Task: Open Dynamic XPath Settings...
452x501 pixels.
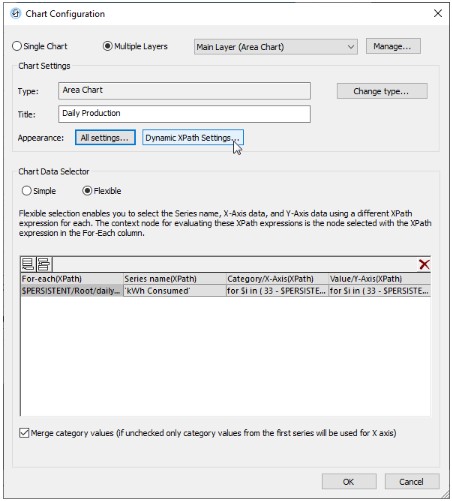Action: click(193, 137)
